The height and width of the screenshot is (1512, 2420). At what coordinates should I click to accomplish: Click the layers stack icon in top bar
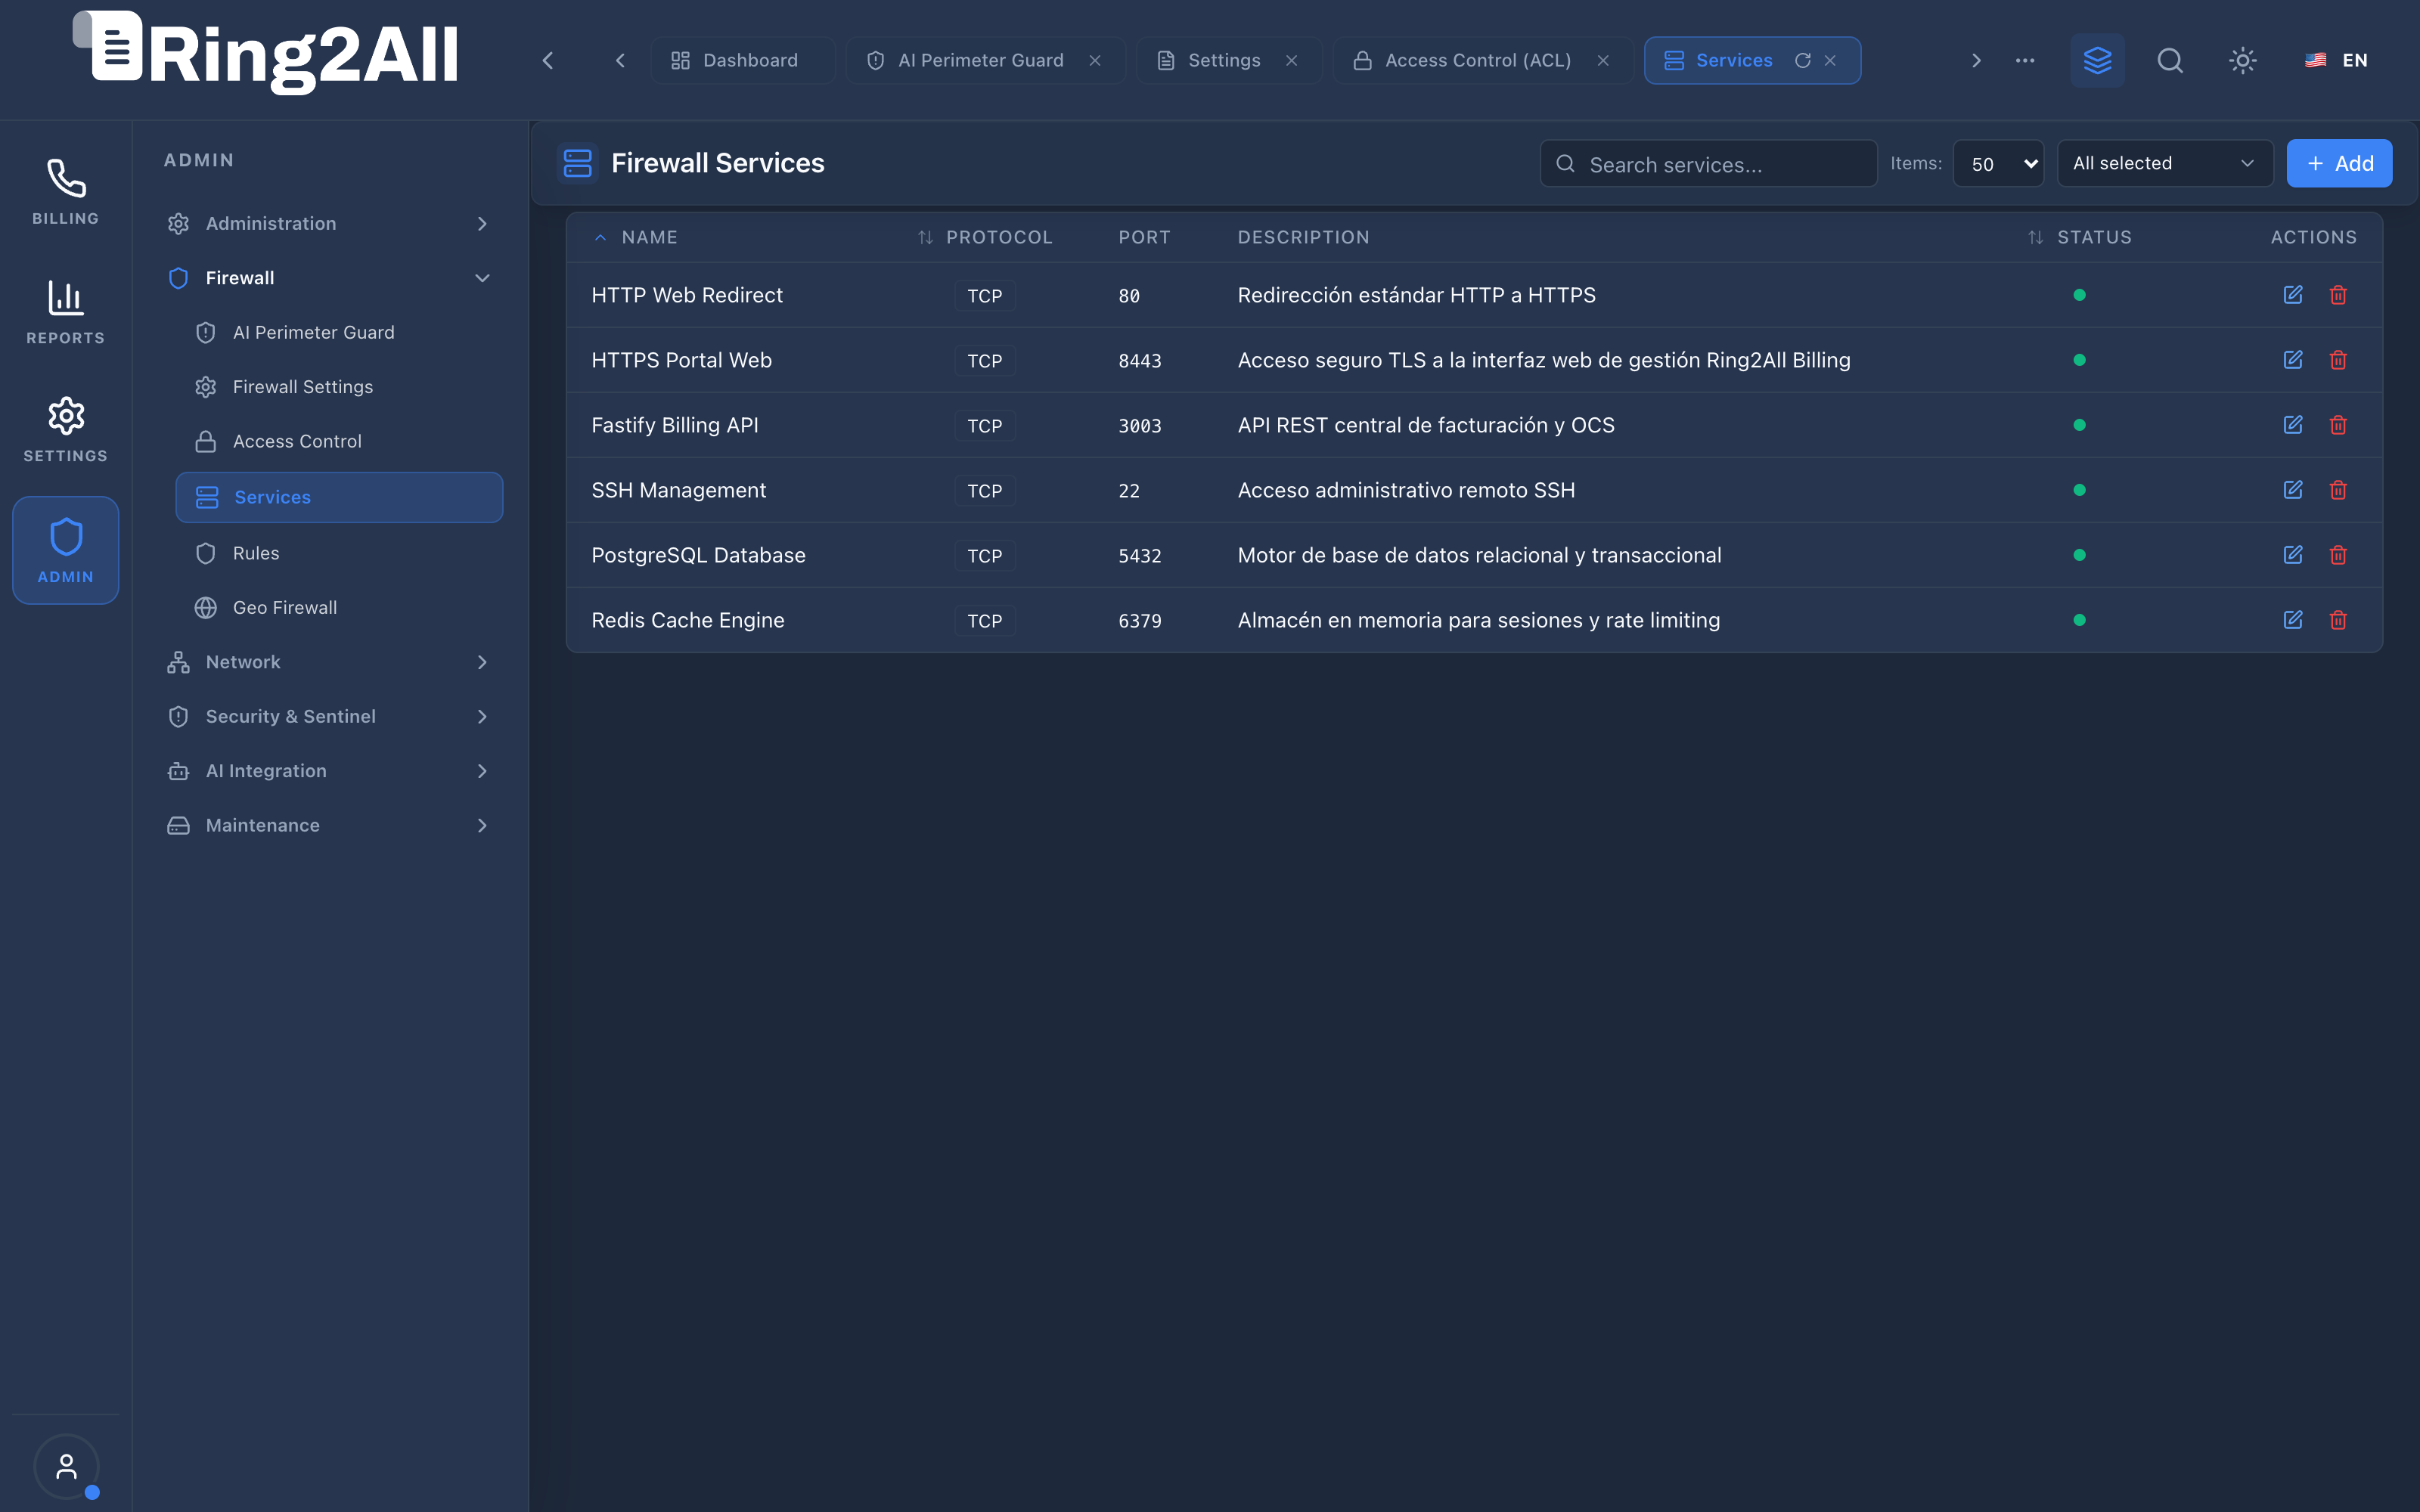click(x=2097, y=60)
